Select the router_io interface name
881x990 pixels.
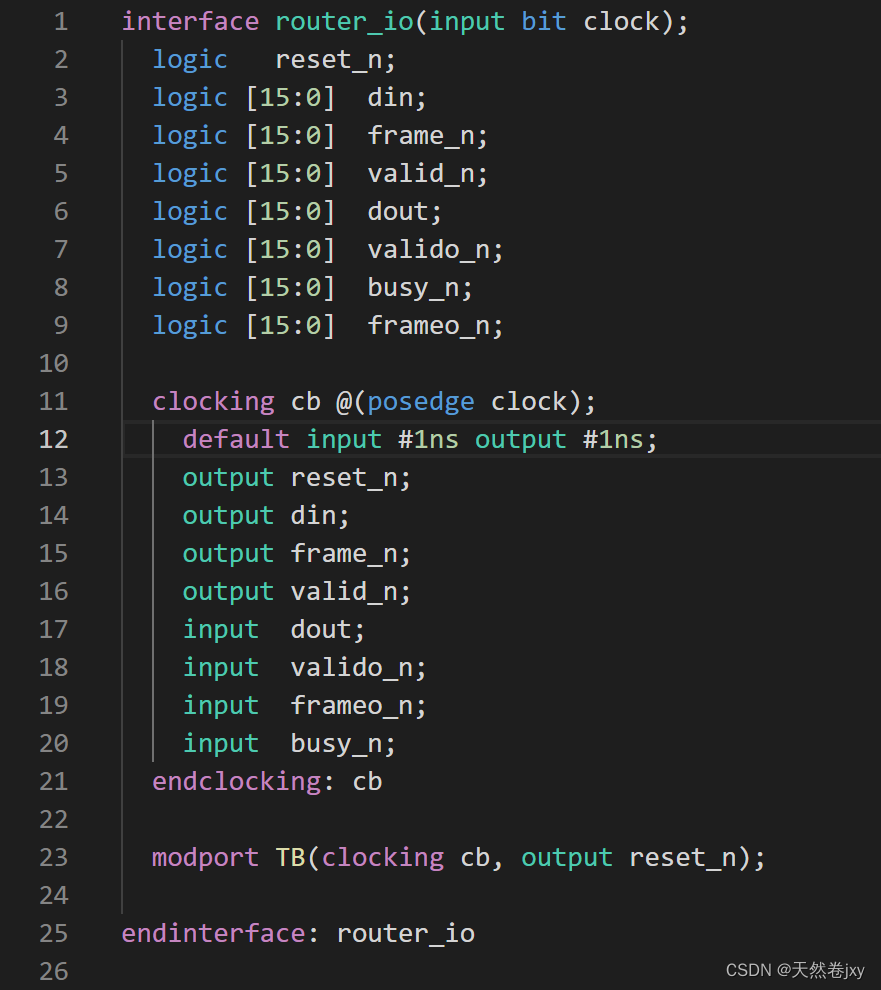pos(344,20)
